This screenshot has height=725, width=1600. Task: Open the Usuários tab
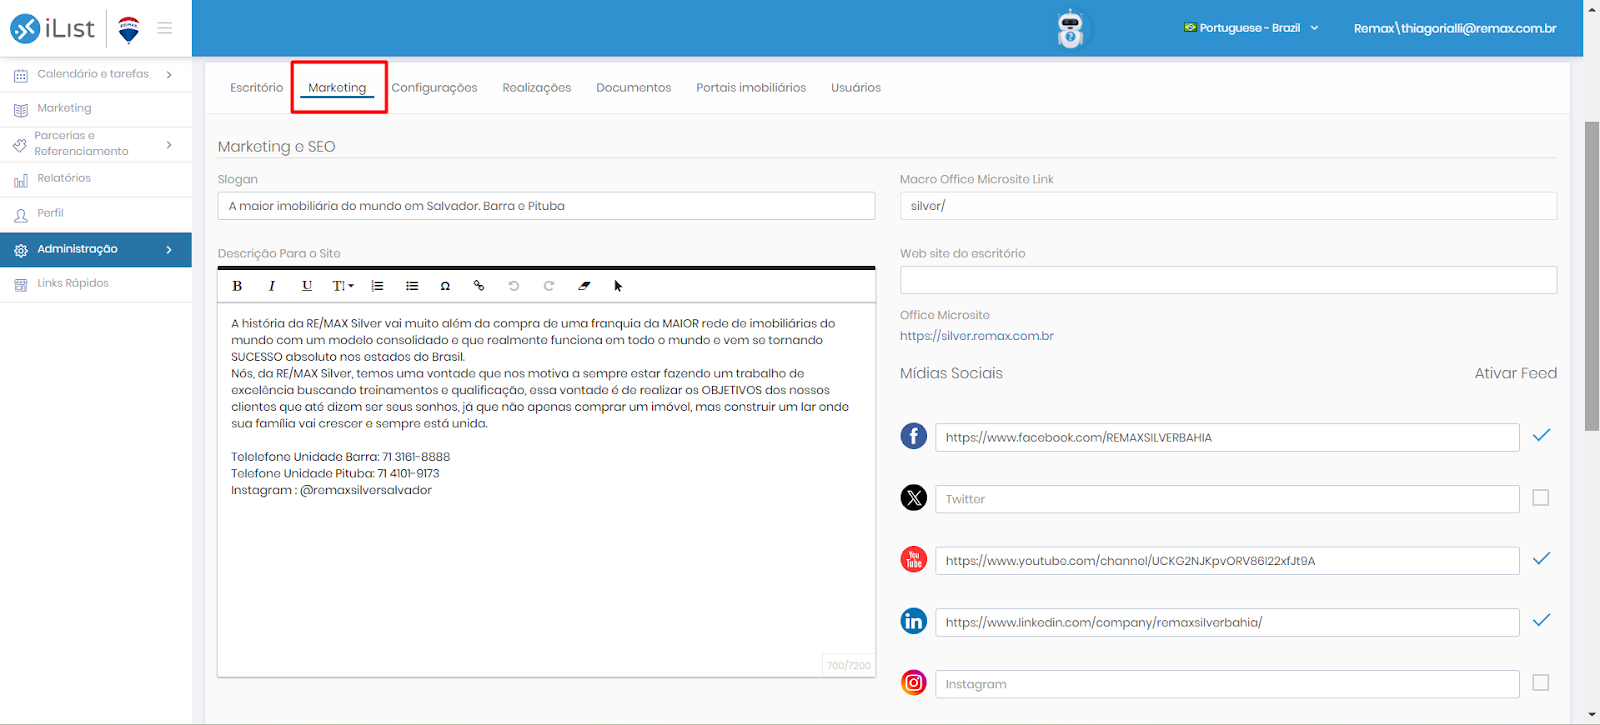(856, 88)
